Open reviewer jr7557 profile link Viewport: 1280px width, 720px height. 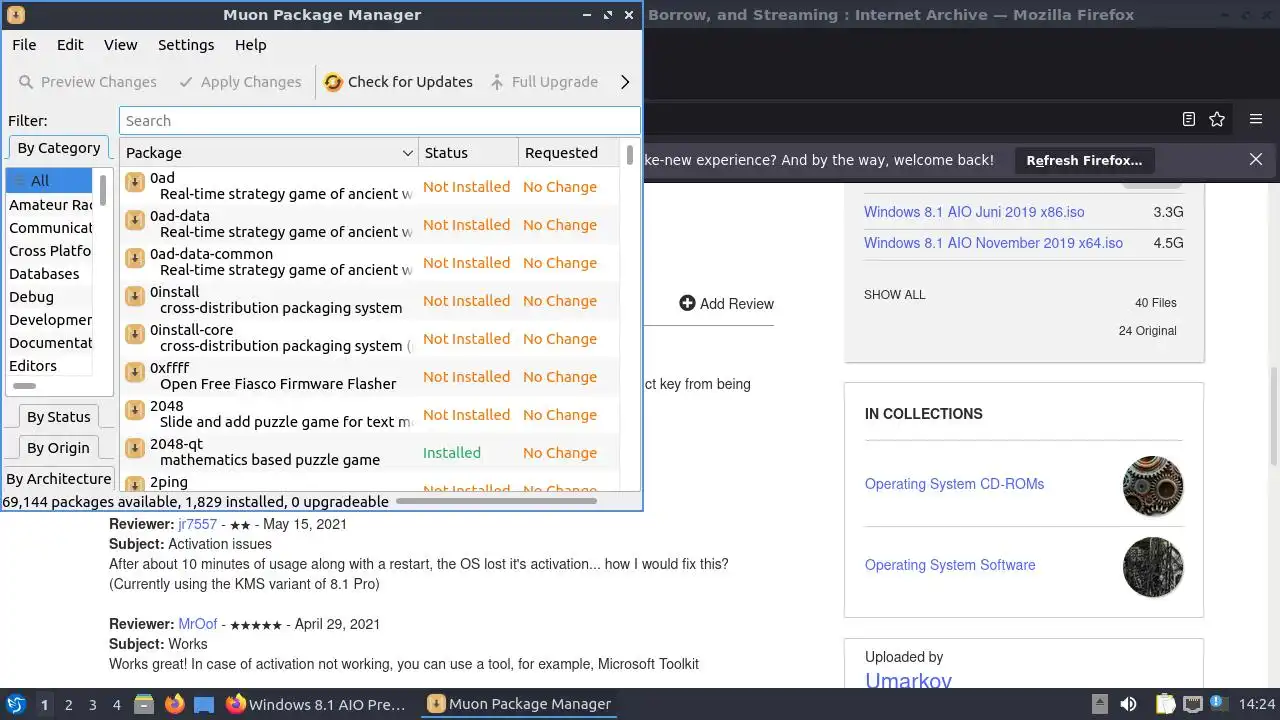coord(198,524)
